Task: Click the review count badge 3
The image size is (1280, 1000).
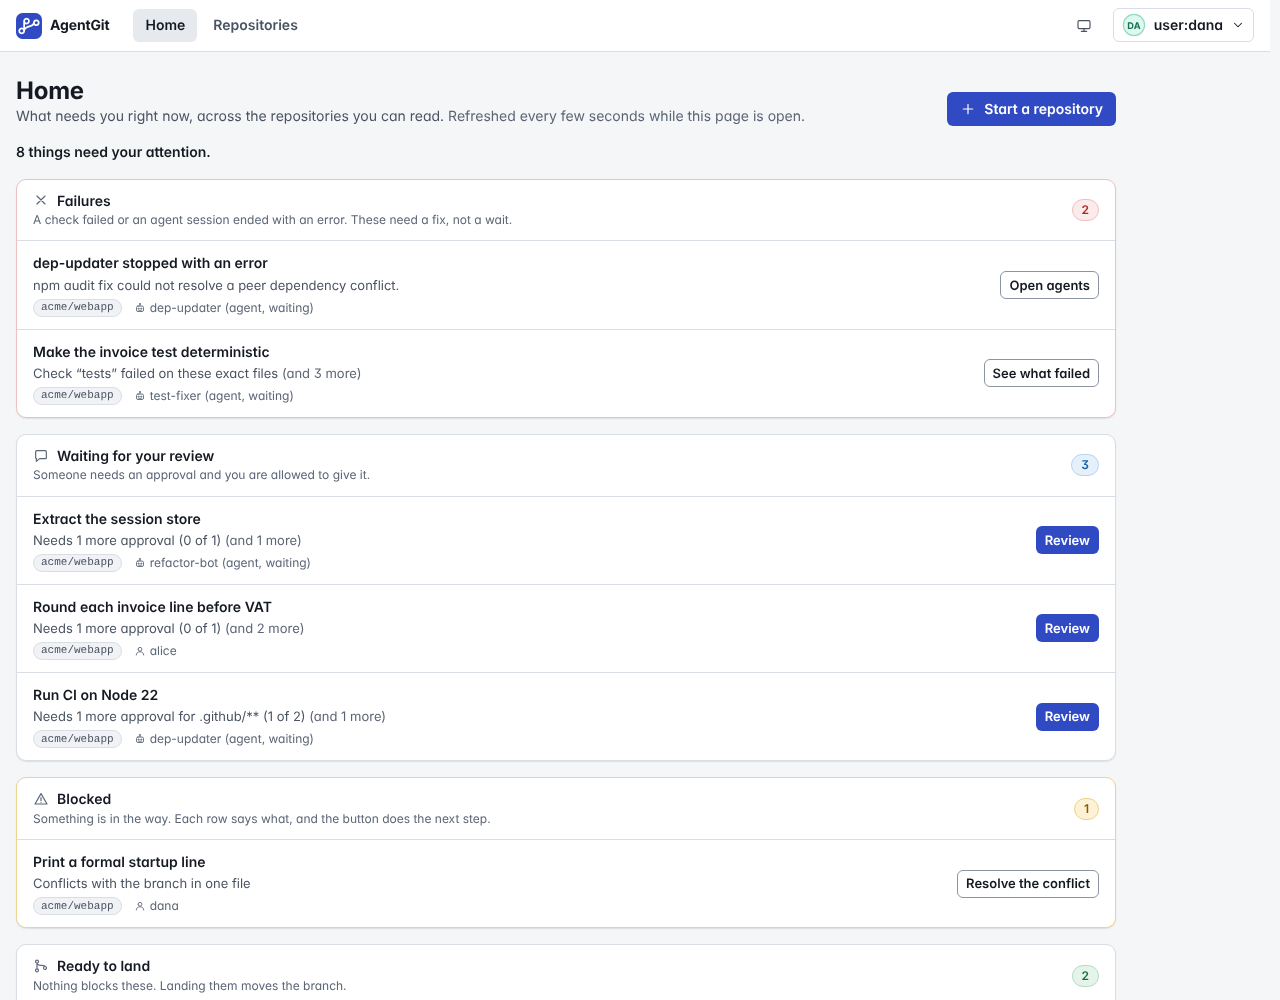Action: pos(1085,465)
